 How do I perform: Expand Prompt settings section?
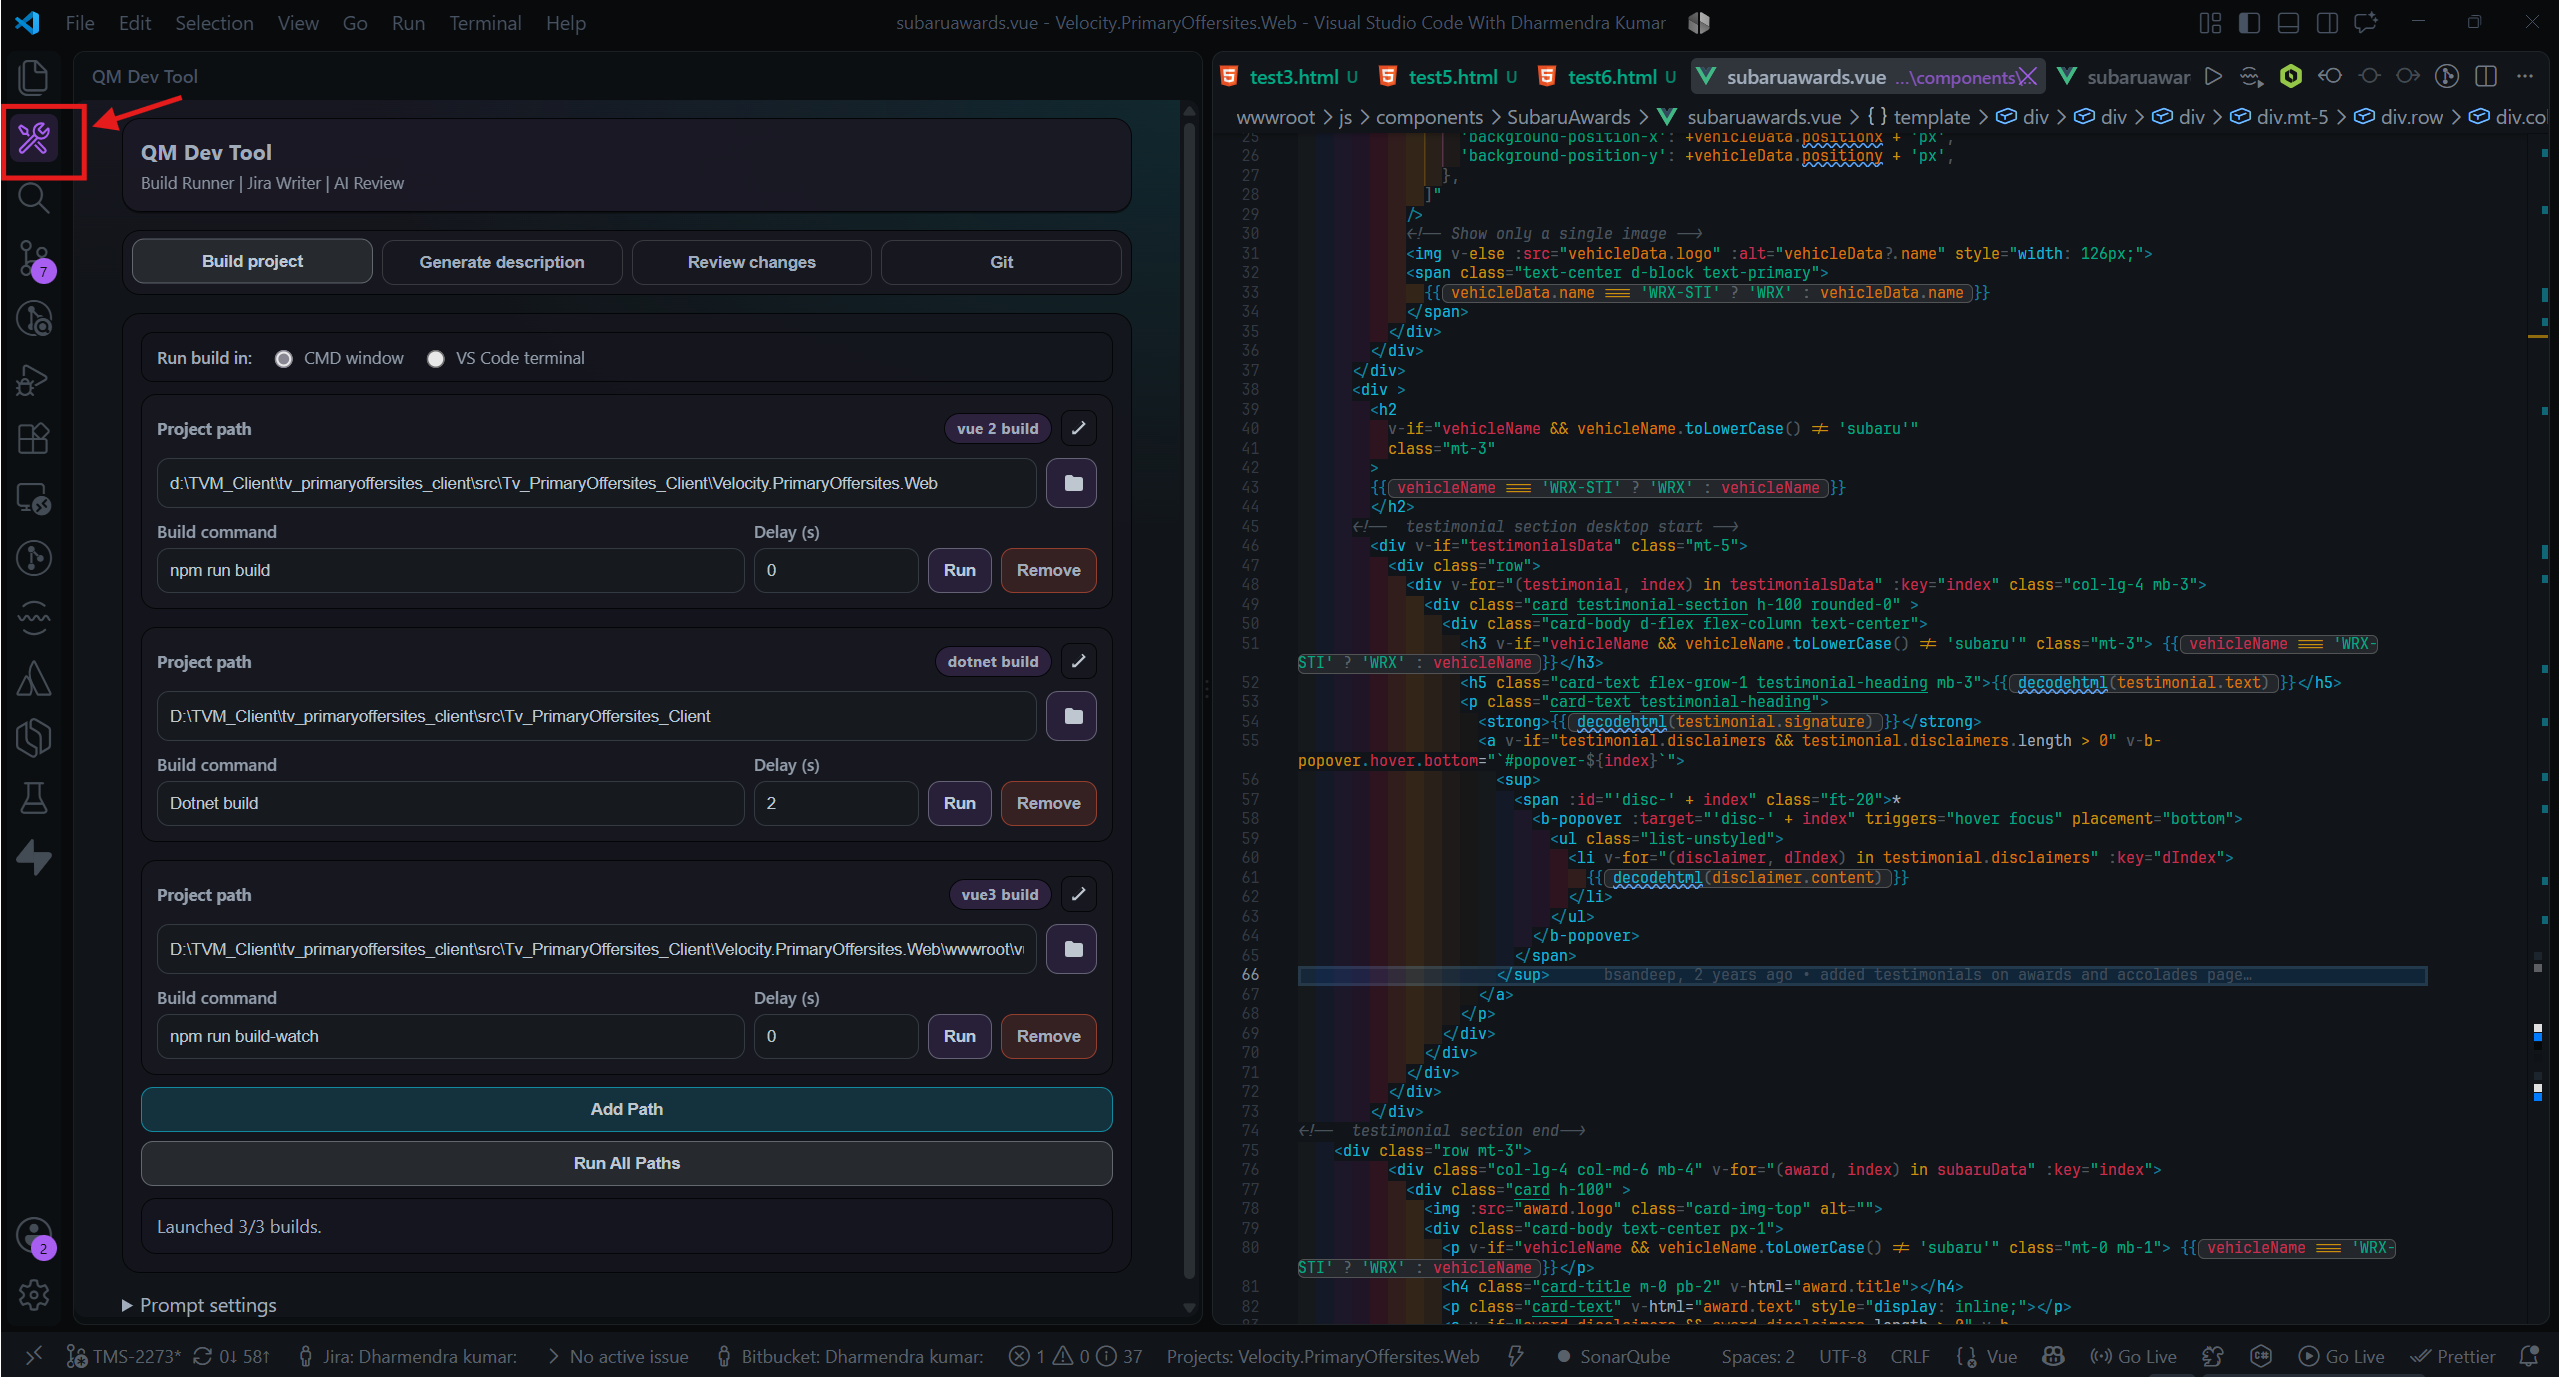click(x=198, y=1305)
